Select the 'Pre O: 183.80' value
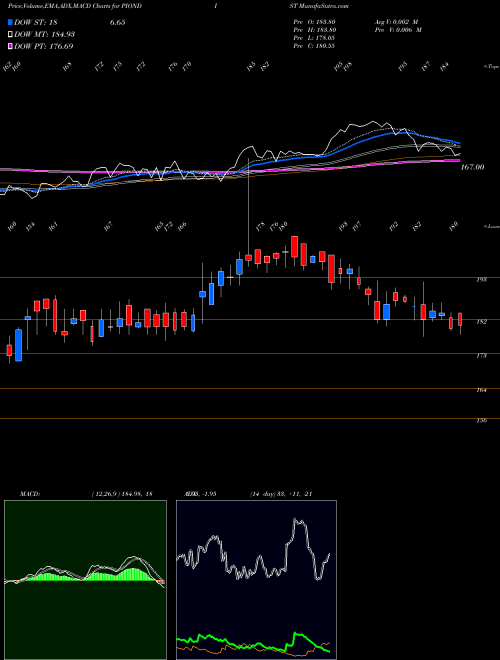Screen dimensions: 500x660 [x=314, y=22]
